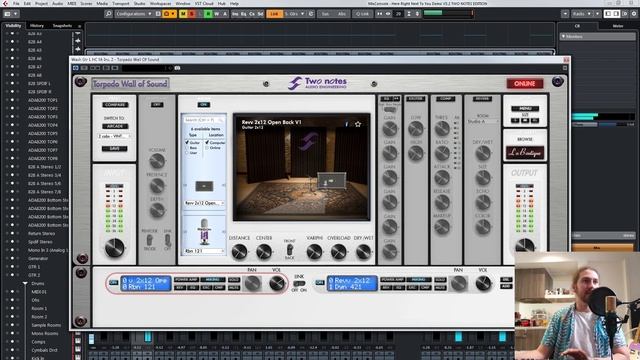Toggle the PENTODE/TRIODE switch
This screenshot has height=360, width=640.
click(x=149, y=240)
